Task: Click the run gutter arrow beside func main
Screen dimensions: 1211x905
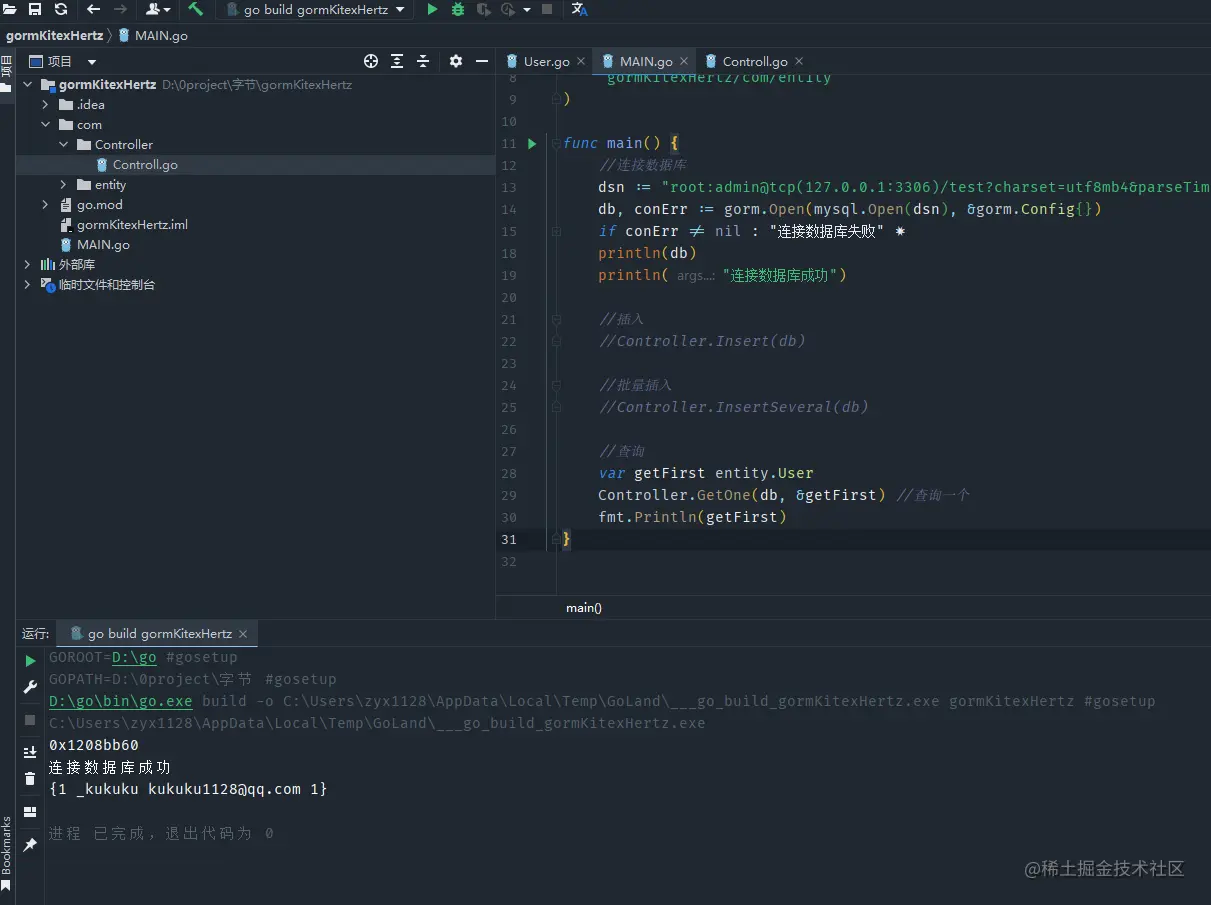Action: [x=532, y=144]
